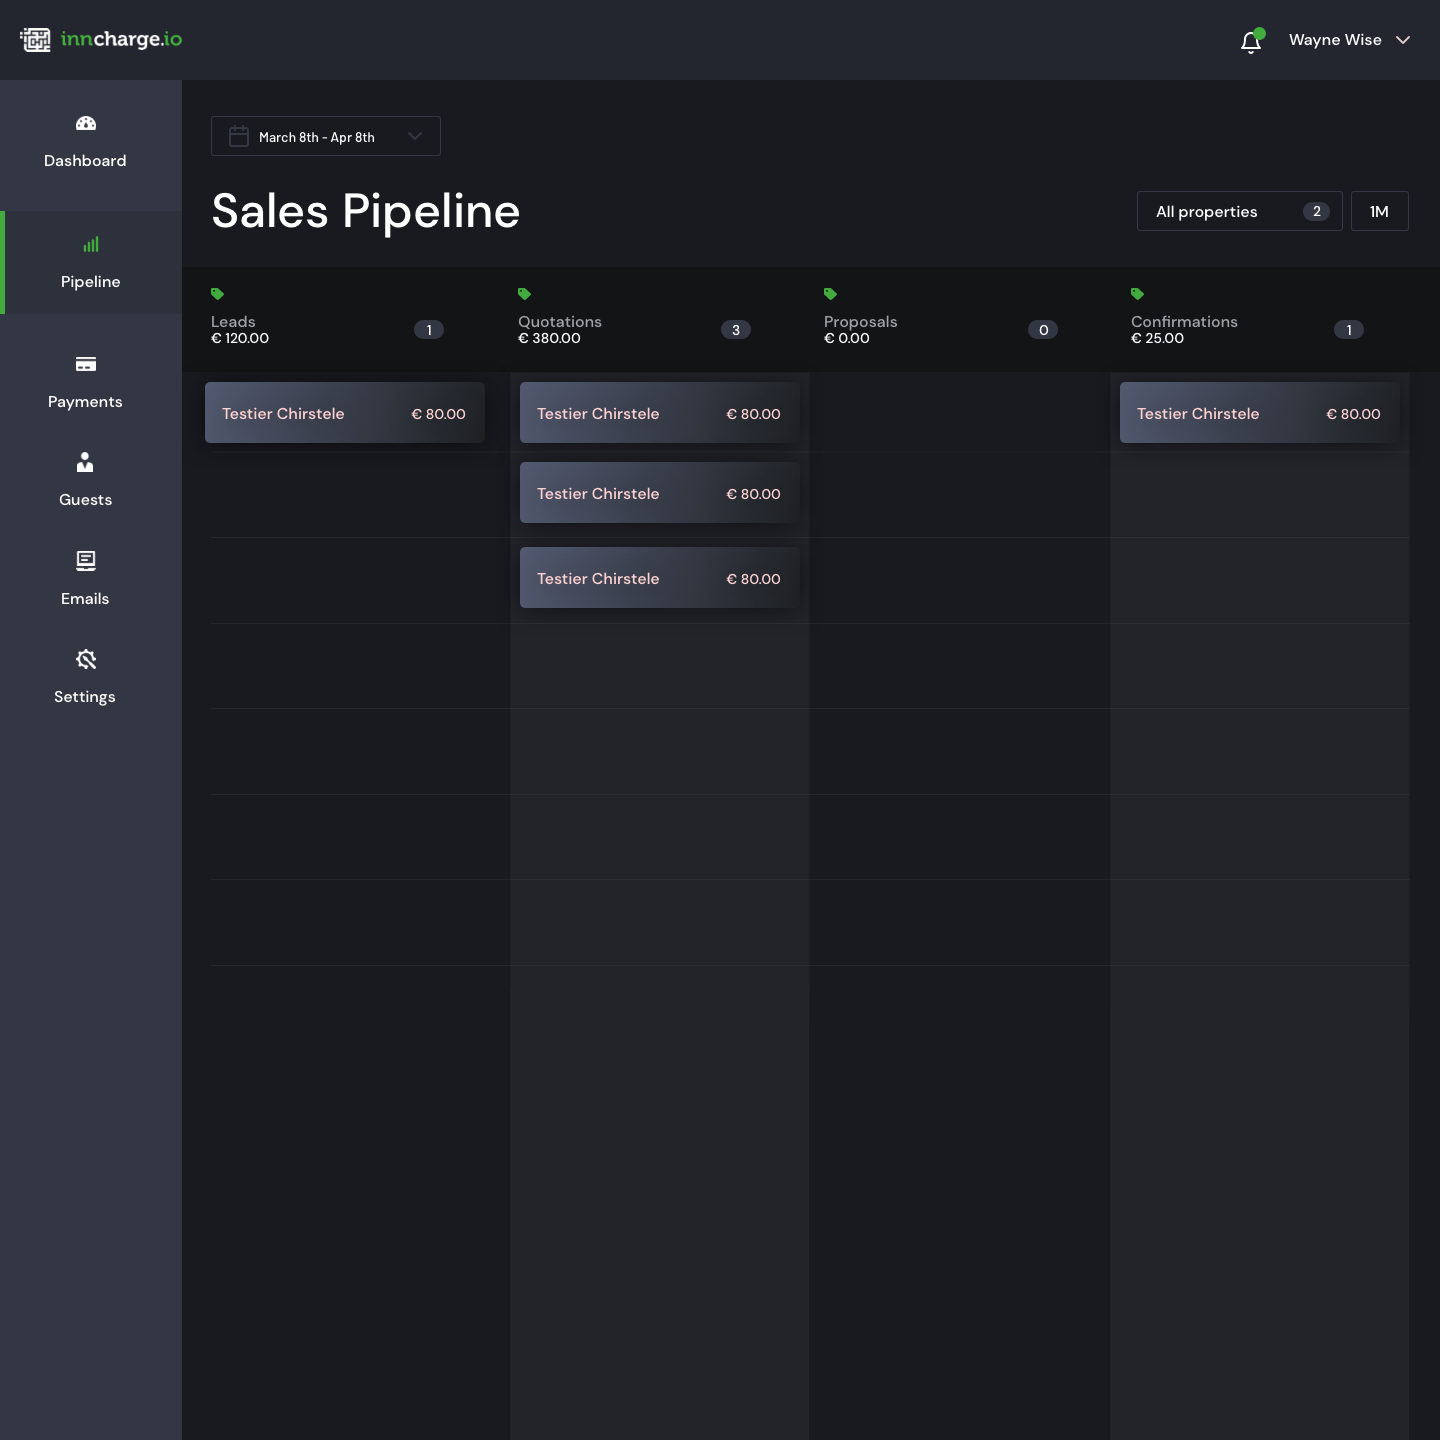Screen dimensions: 1440x1440
Task: Go to Emails in sidebar
Action: tap(86, 579)
